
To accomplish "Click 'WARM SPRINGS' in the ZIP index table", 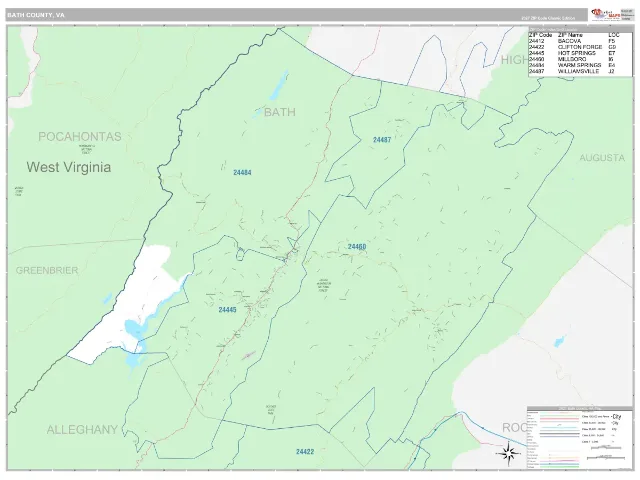I will 580,65.
